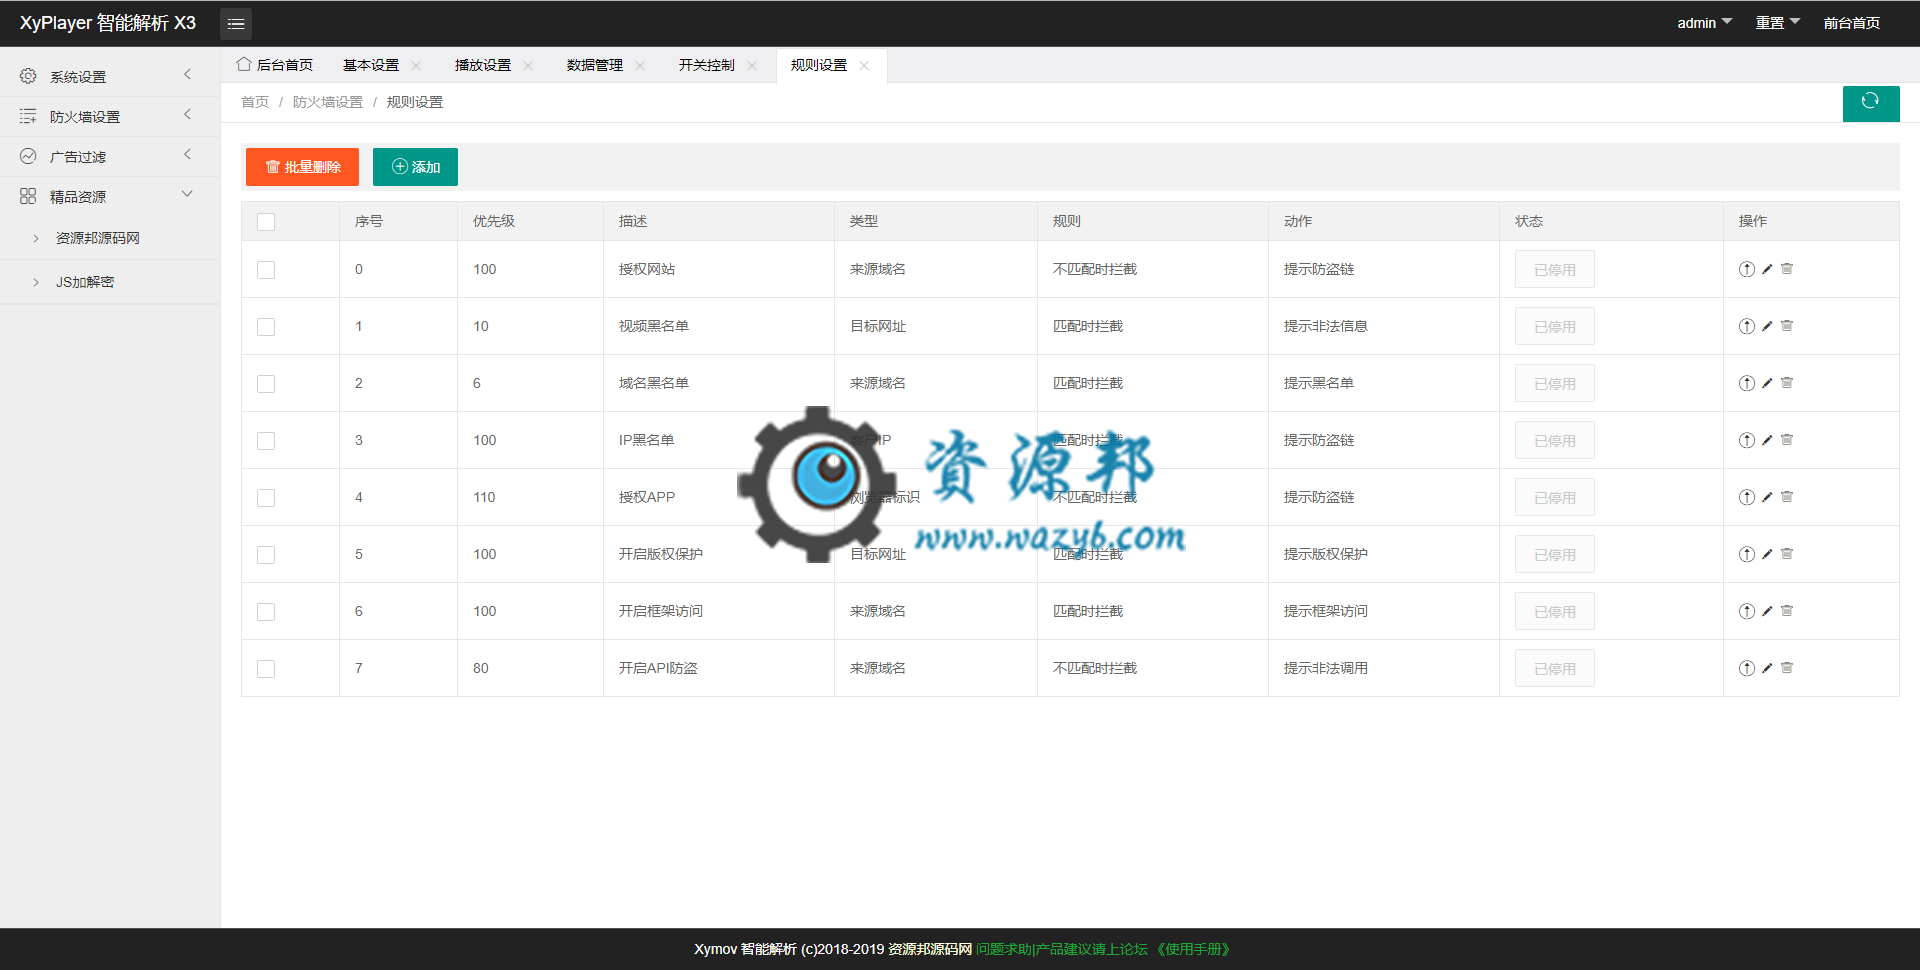Click the 广告过滤 sidebar icon
Screen dimensions: 1920x970
[x=28, y=156]
